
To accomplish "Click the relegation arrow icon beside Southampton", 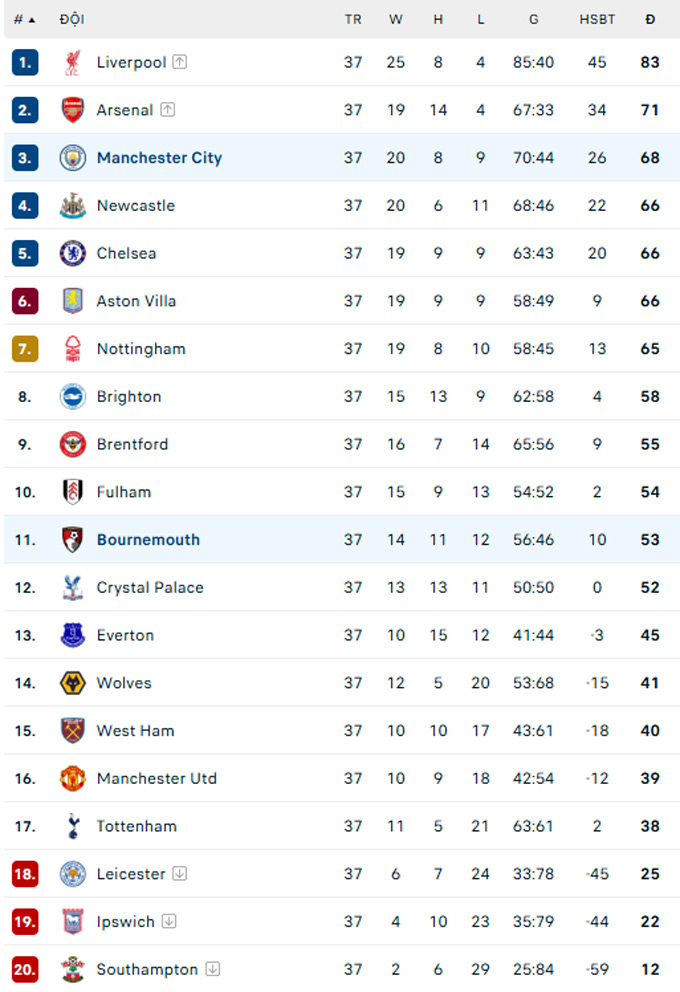I will [x=213, y=969].
